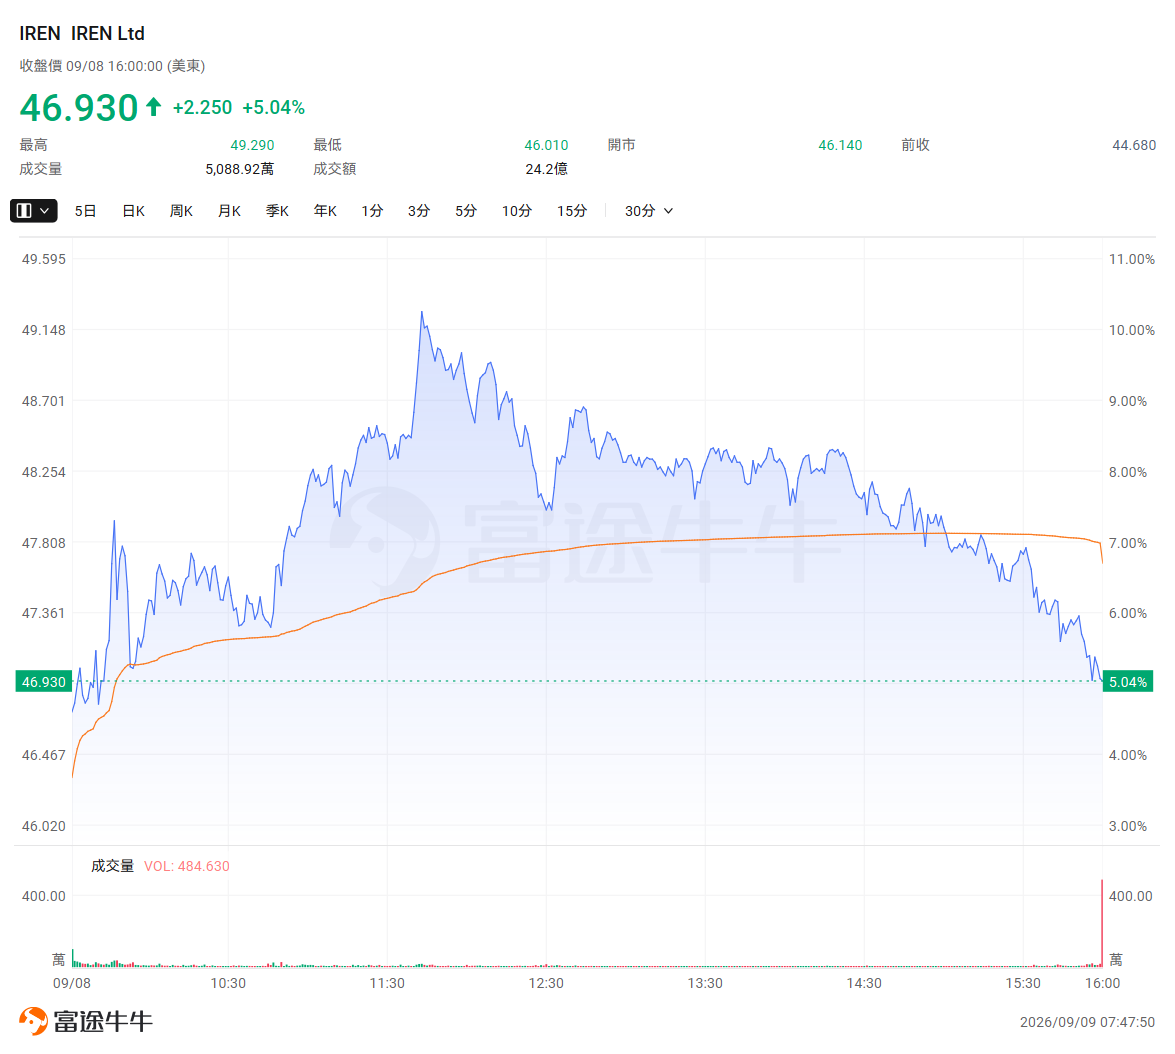Click the Futu bull logo icon

33,1020
